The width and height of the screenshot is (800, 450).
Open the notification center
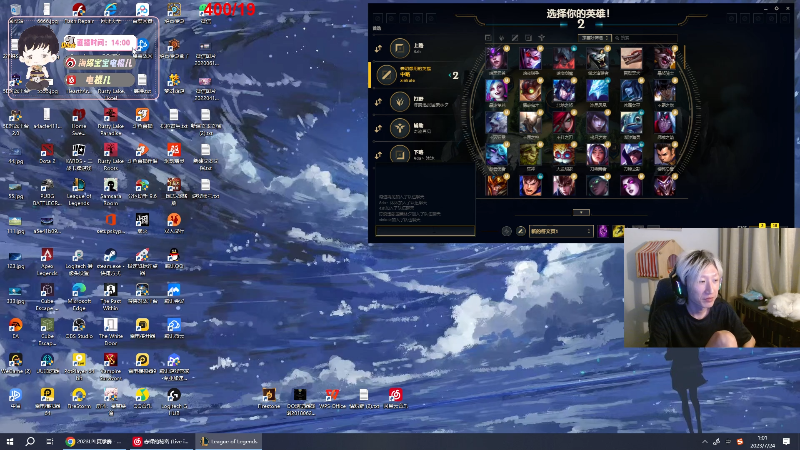click(786, 441)
